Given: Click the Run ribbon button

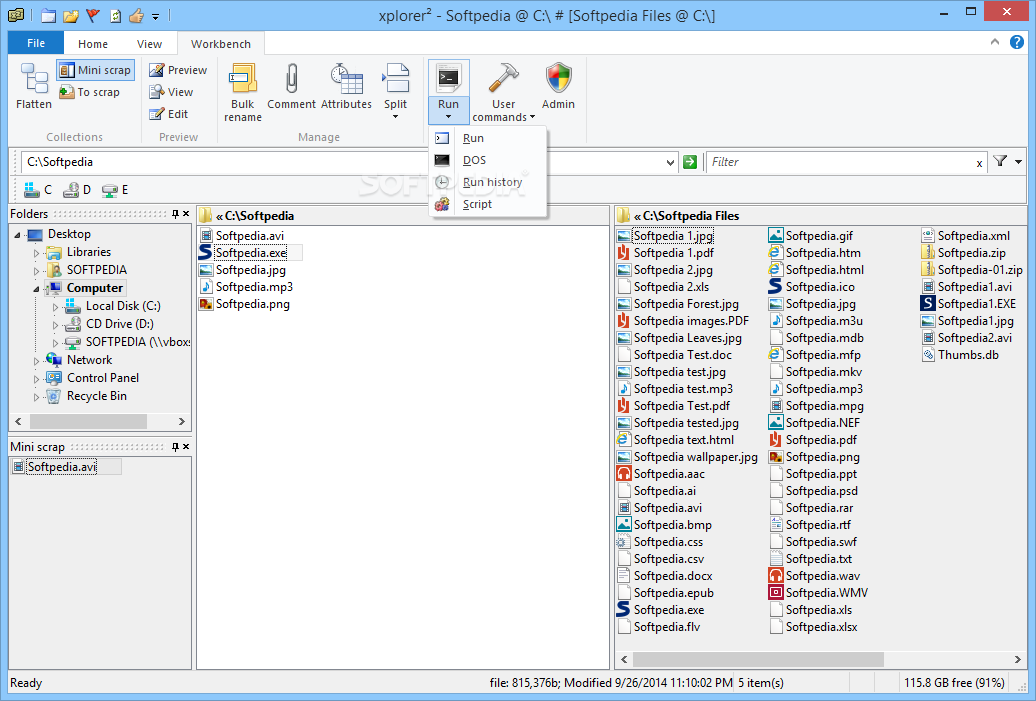Looking at the screenshot, I should pyautogui.click(x=449, y=91).
